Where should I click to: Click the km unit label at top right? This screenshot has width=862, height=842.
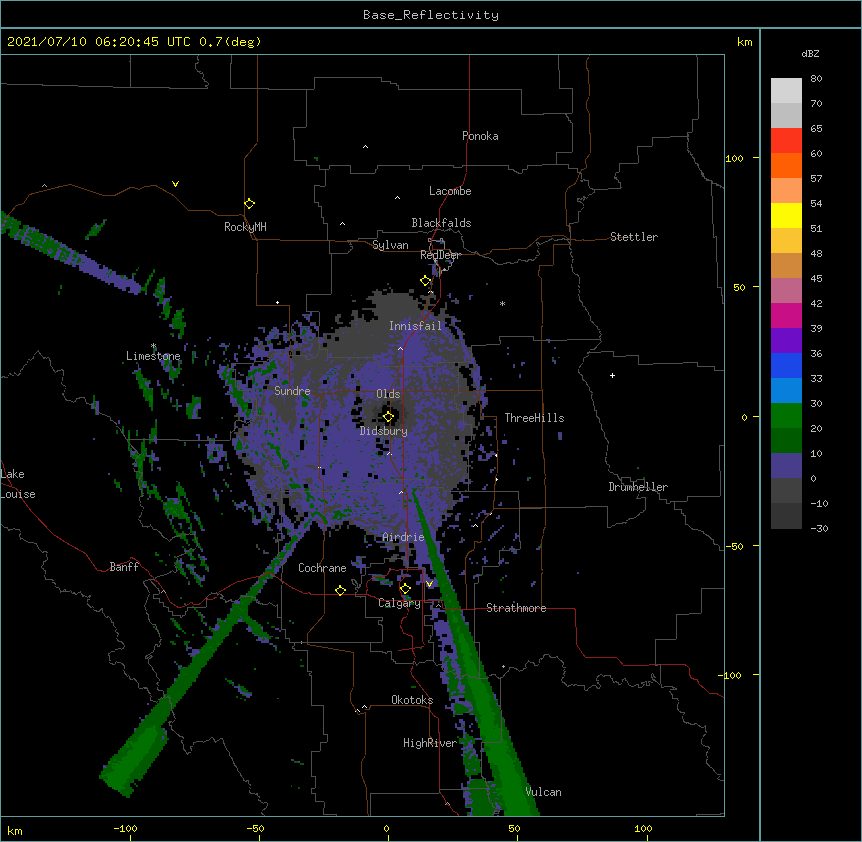pos(744,42)
